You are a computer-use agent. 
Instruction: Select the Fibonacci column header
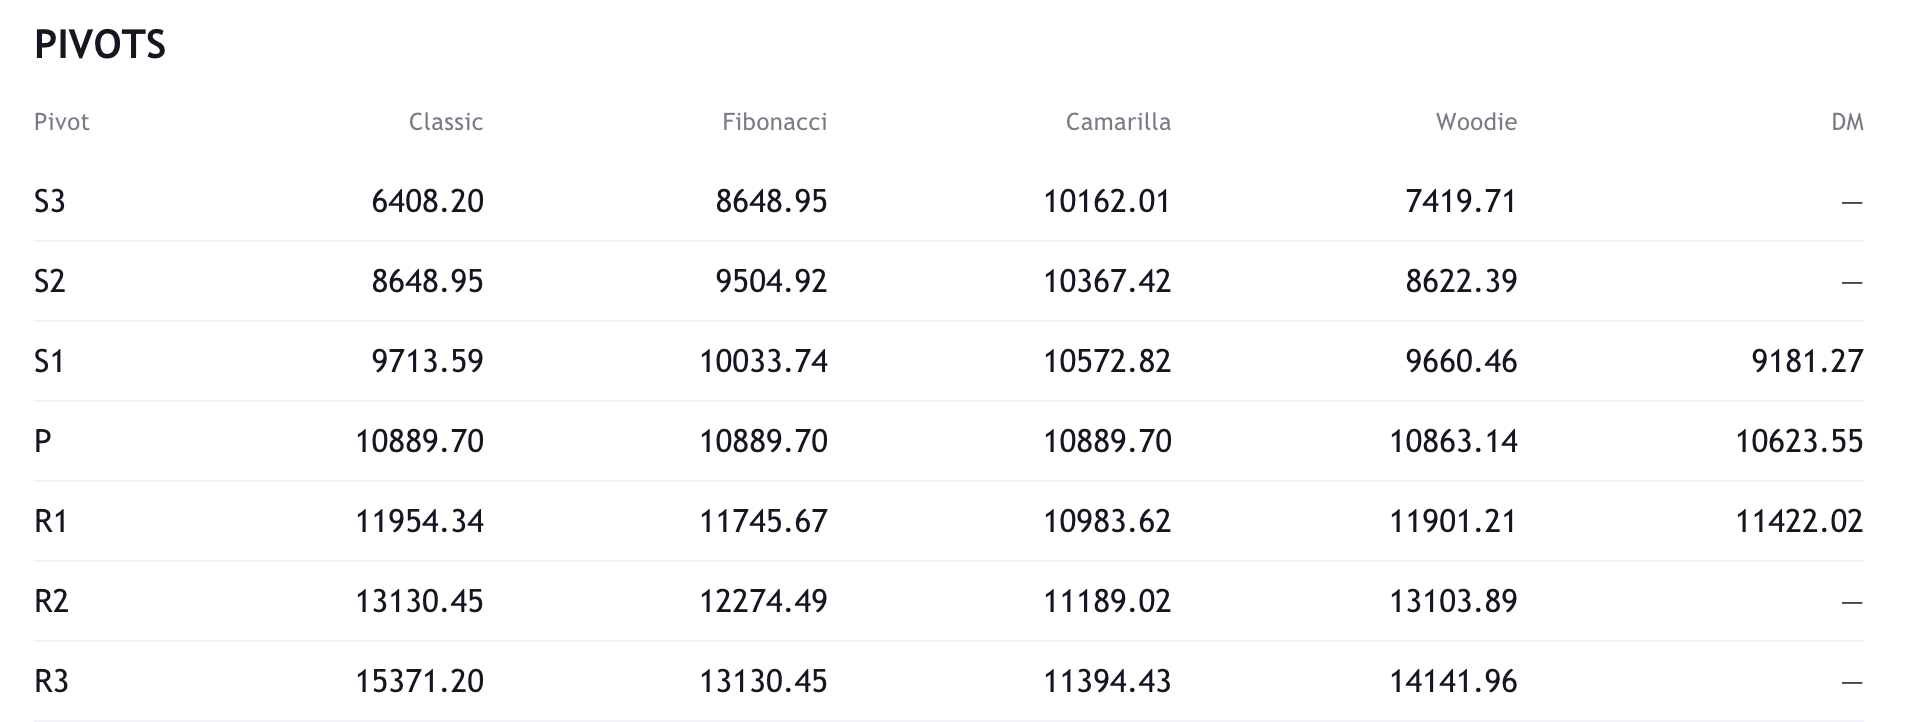(774, 122)
